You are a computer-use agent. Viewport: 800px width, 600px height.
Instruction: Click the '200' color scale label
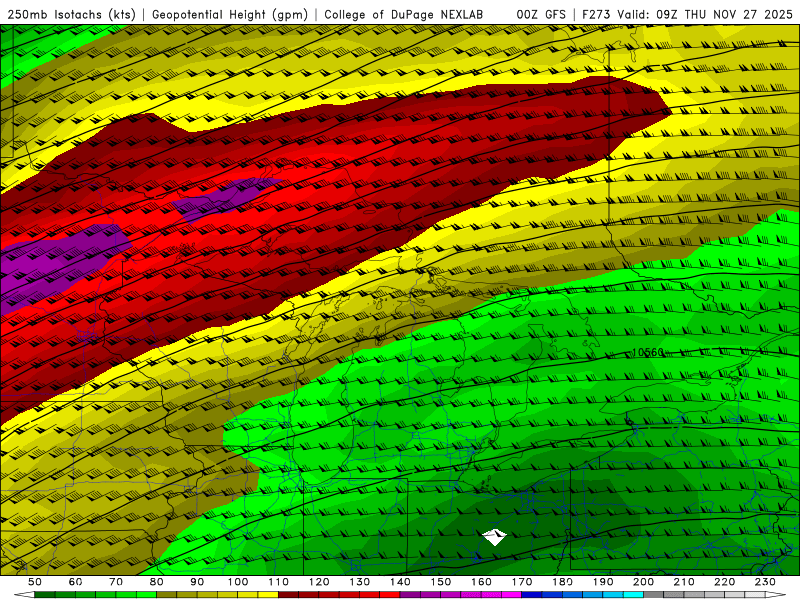point(644,582)
